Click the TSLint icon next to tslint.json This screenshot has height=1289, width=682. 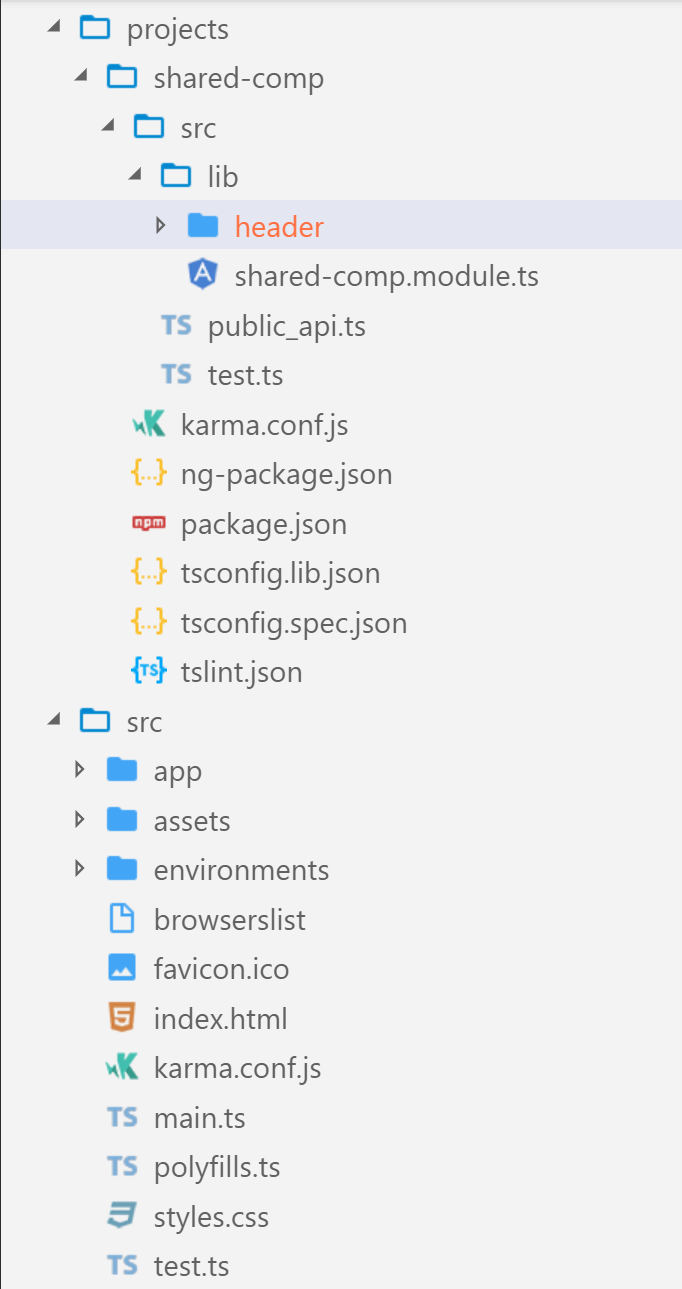(x=149, y=671)
